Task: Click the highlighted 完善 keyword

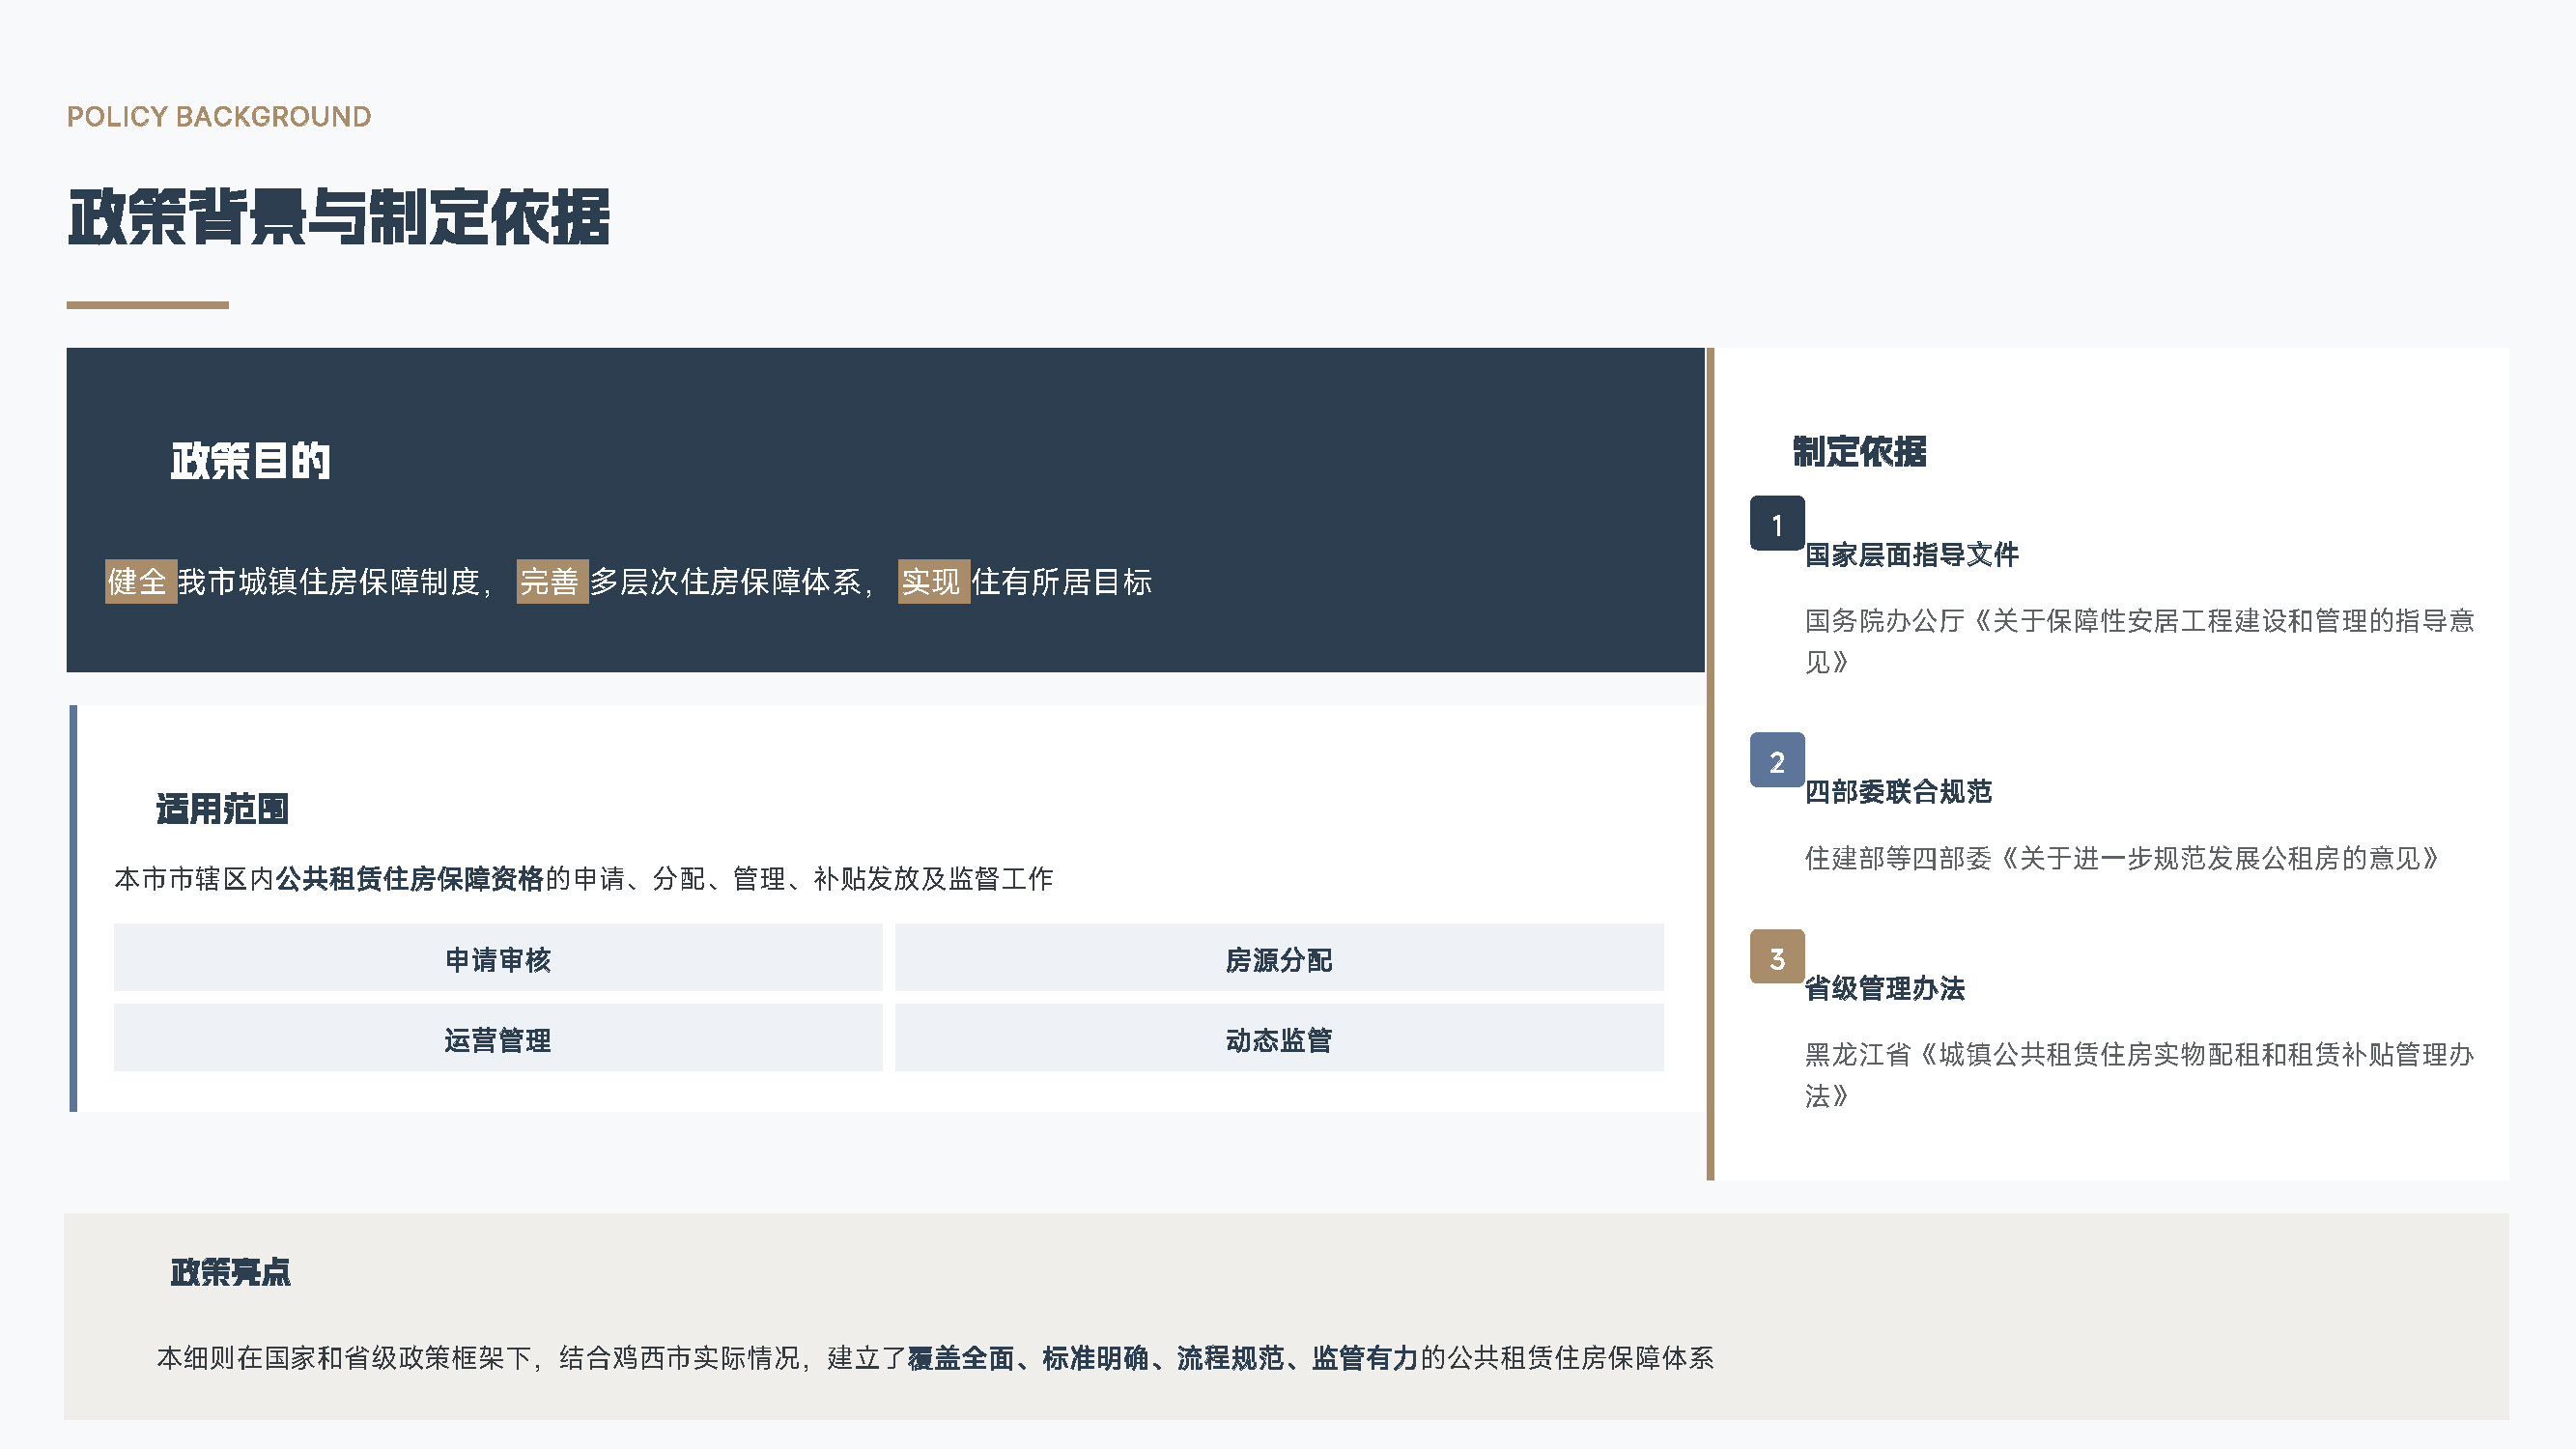Action: tap(551, 581)
